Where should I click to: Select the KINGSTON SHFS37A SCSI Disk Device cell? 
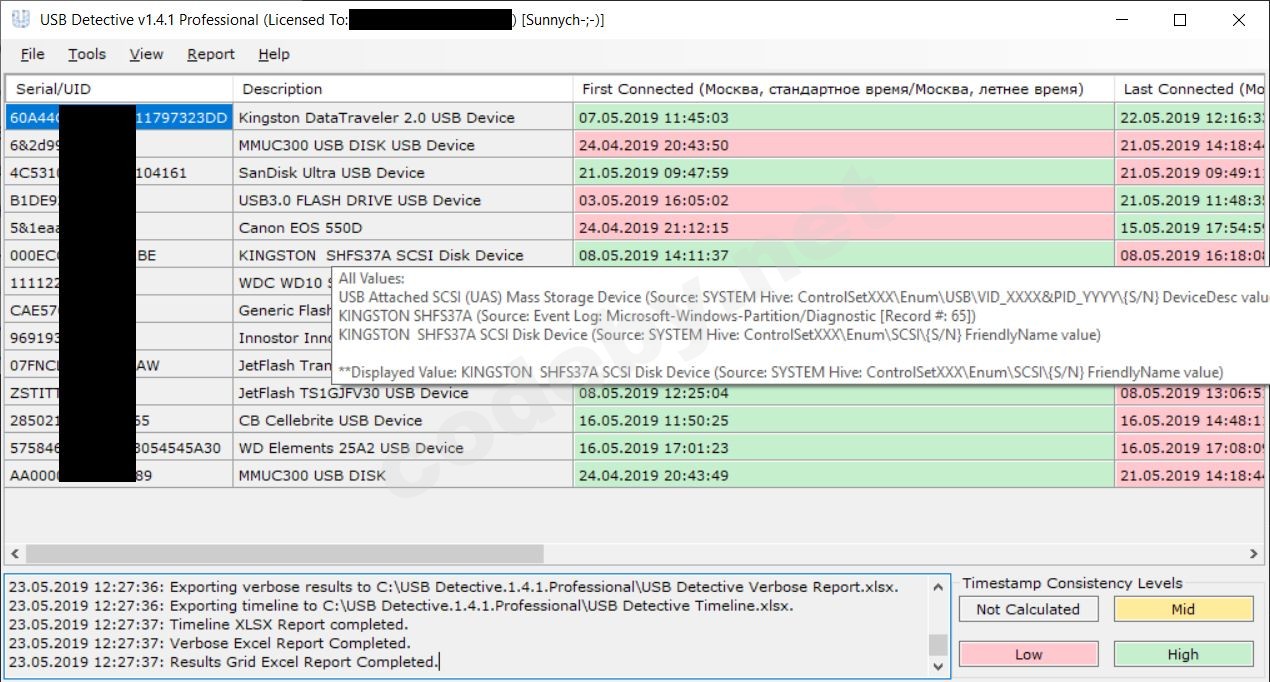coord(403,255)
